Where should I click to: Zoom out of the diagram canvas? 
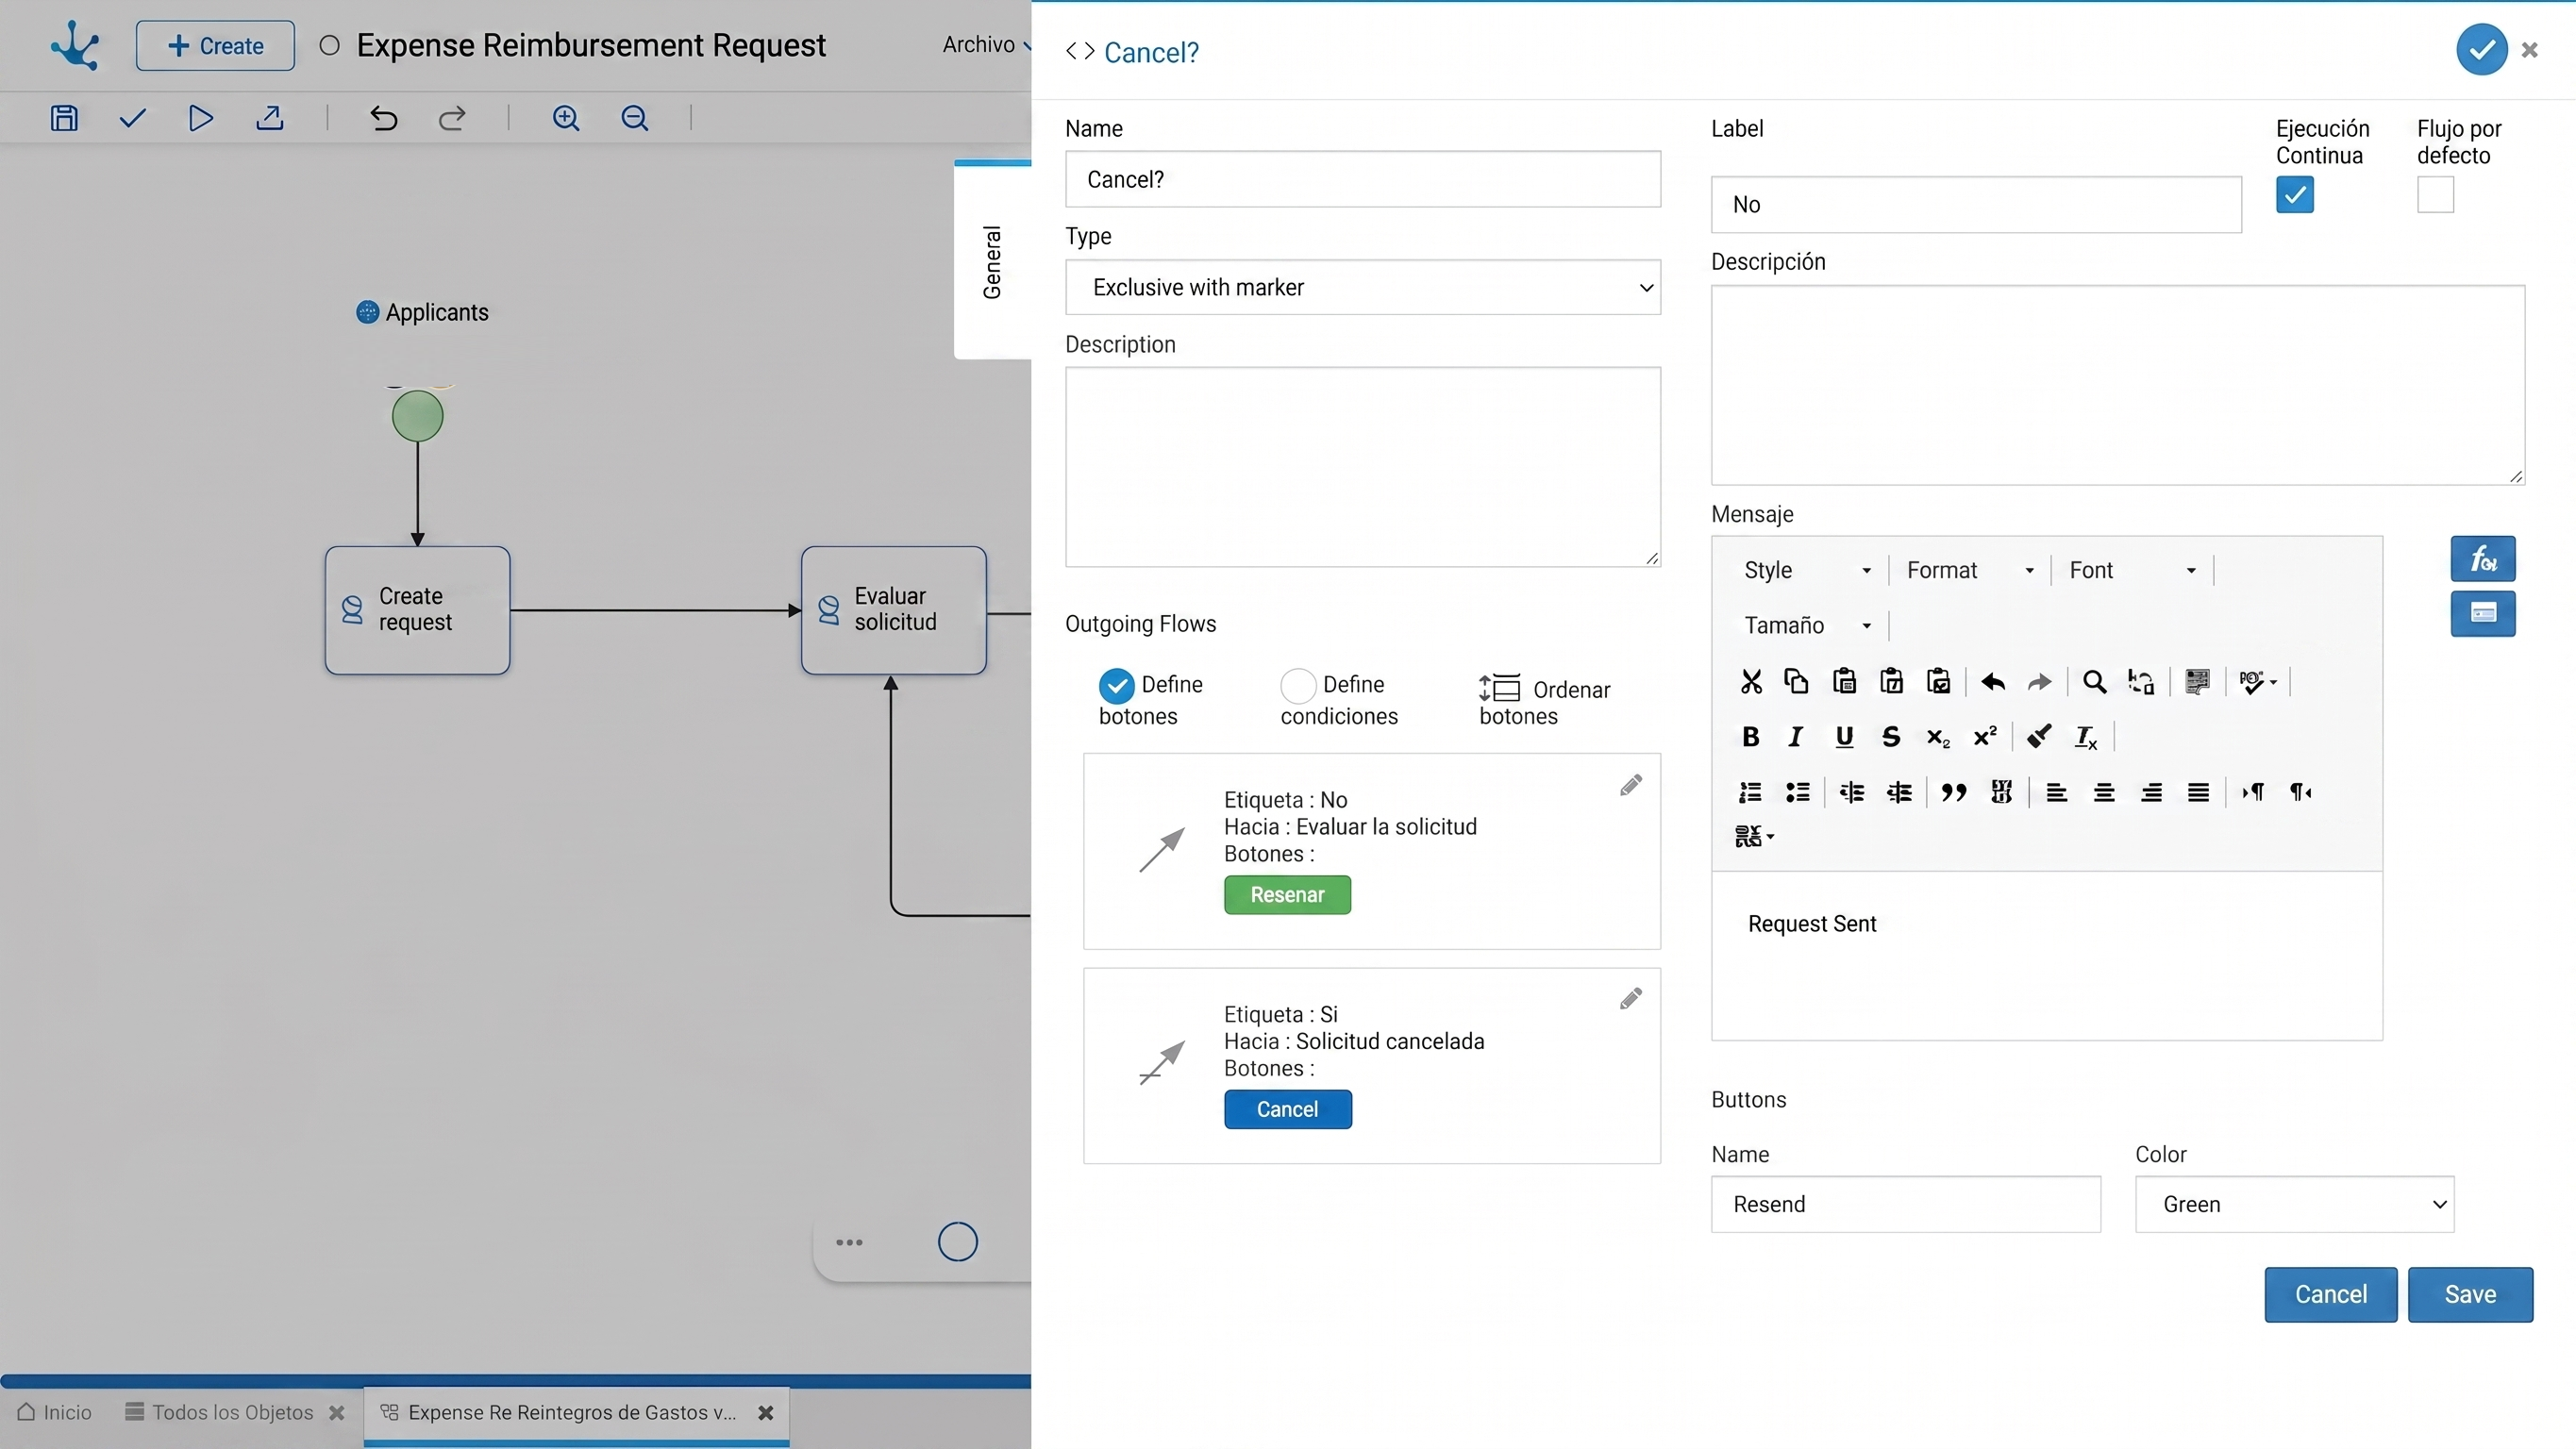[x=635, y=118]
